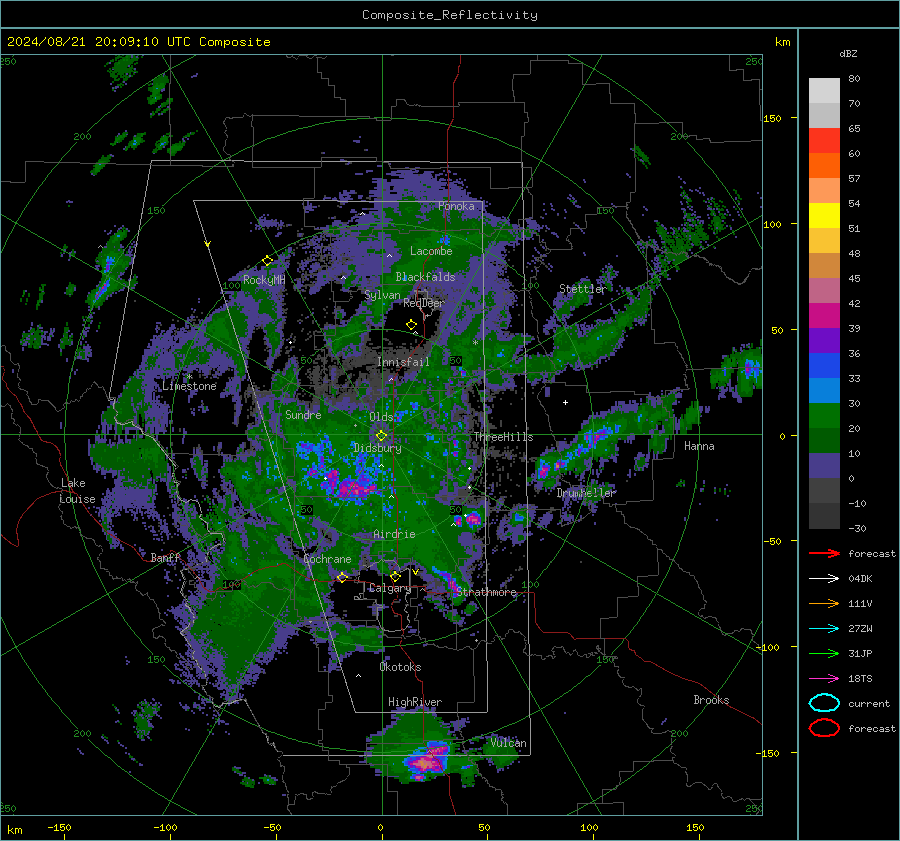Click the RedDeer city label
900x841 pixels.
424,303
